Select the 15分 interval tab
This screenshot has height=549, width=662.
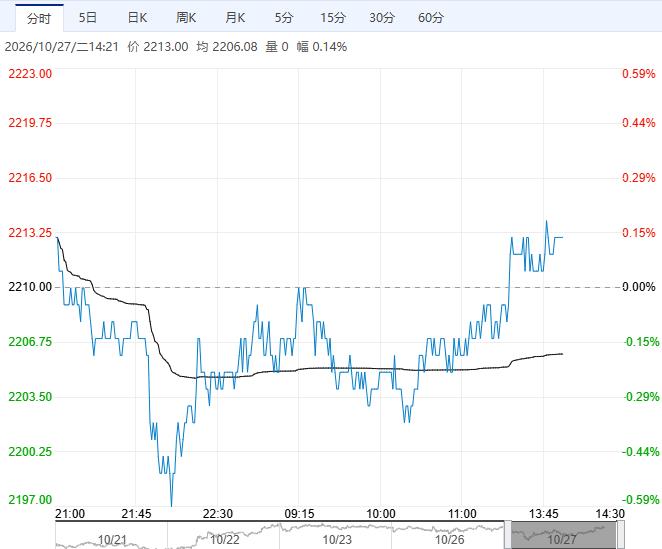[333, 18]
